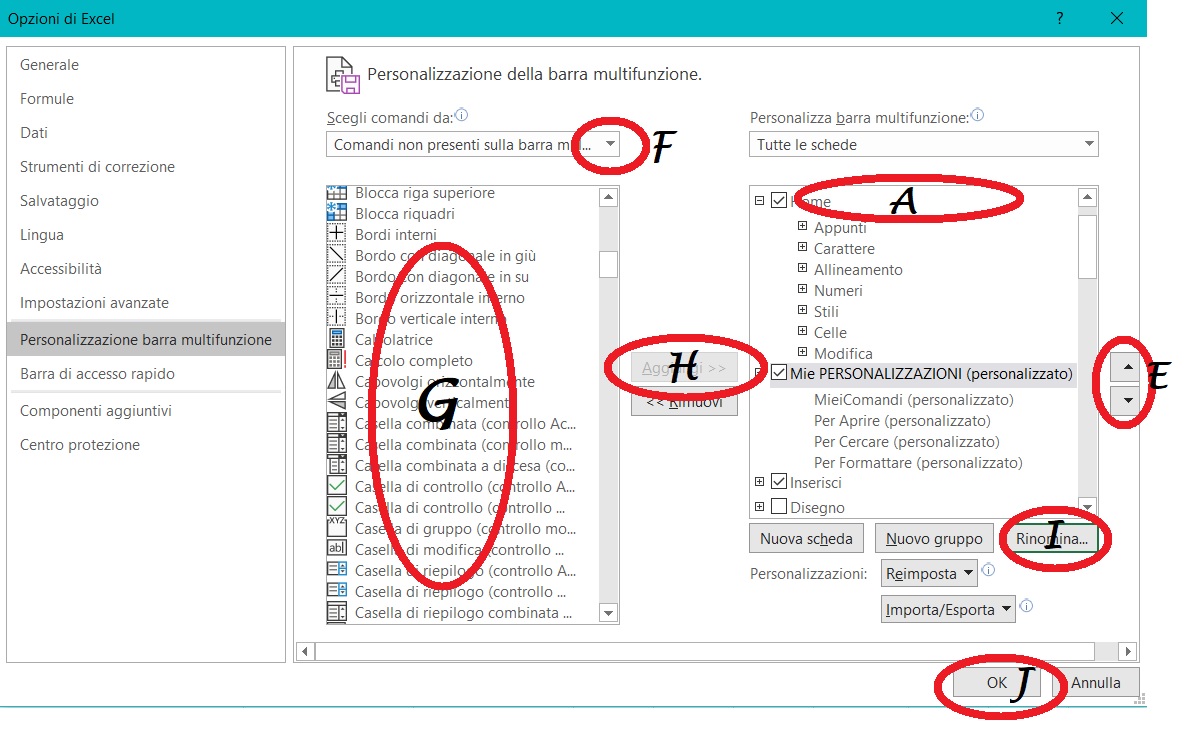Collapse the Home tab tree node
1199x738 pixels.
coord(759,200)
